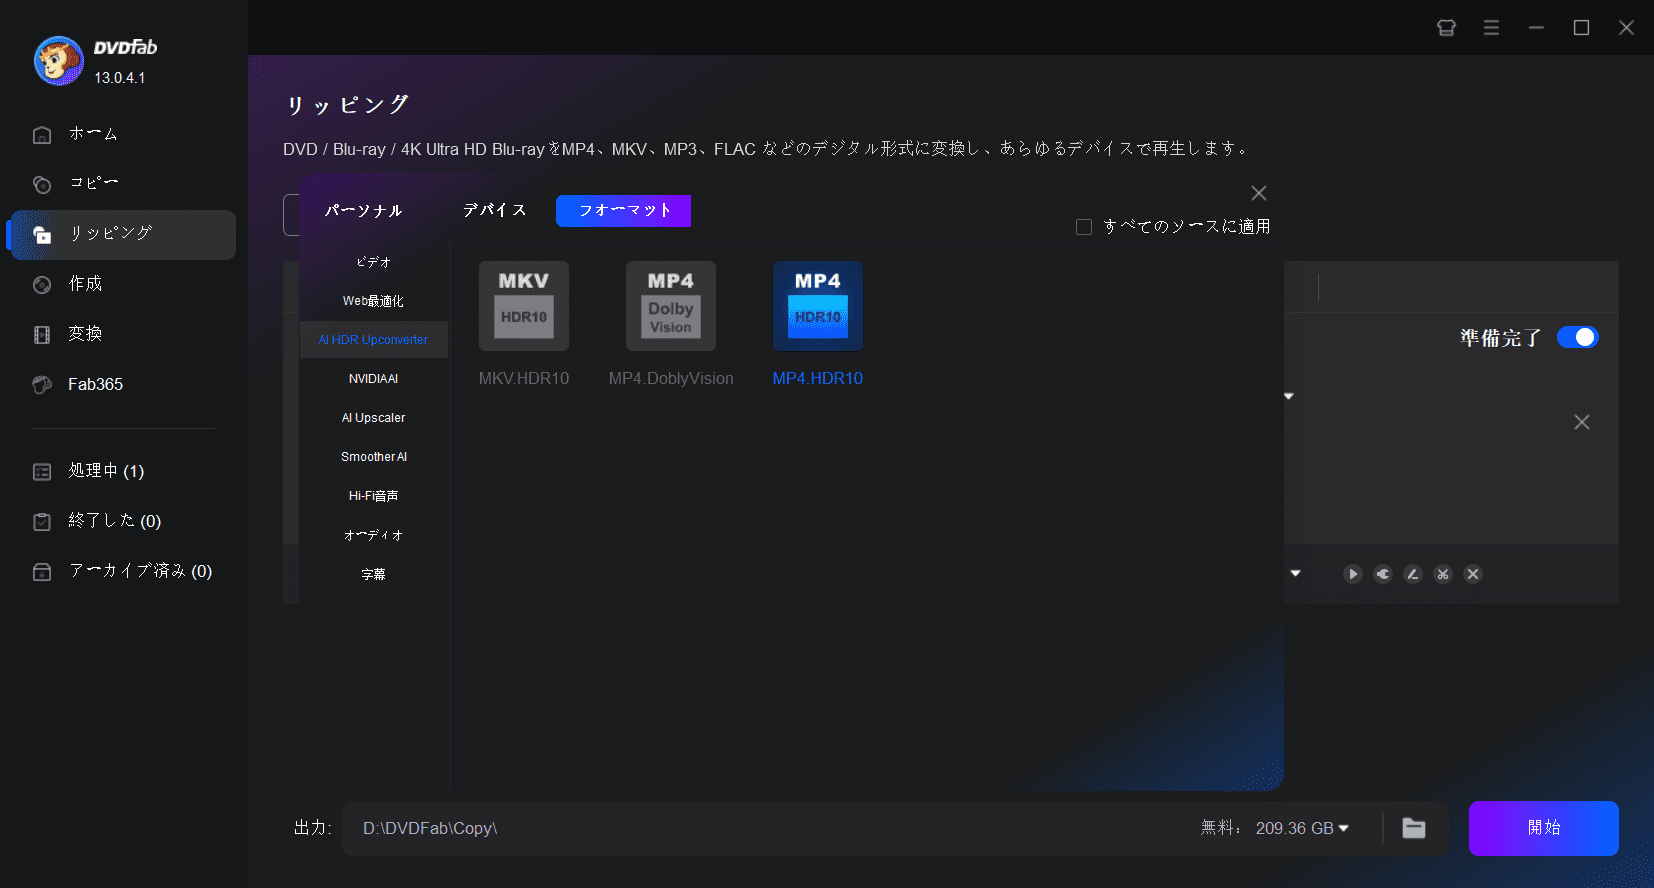The image size is (1654, 888).
Task: Select the SmootherAI category
Action: (373, 457)
